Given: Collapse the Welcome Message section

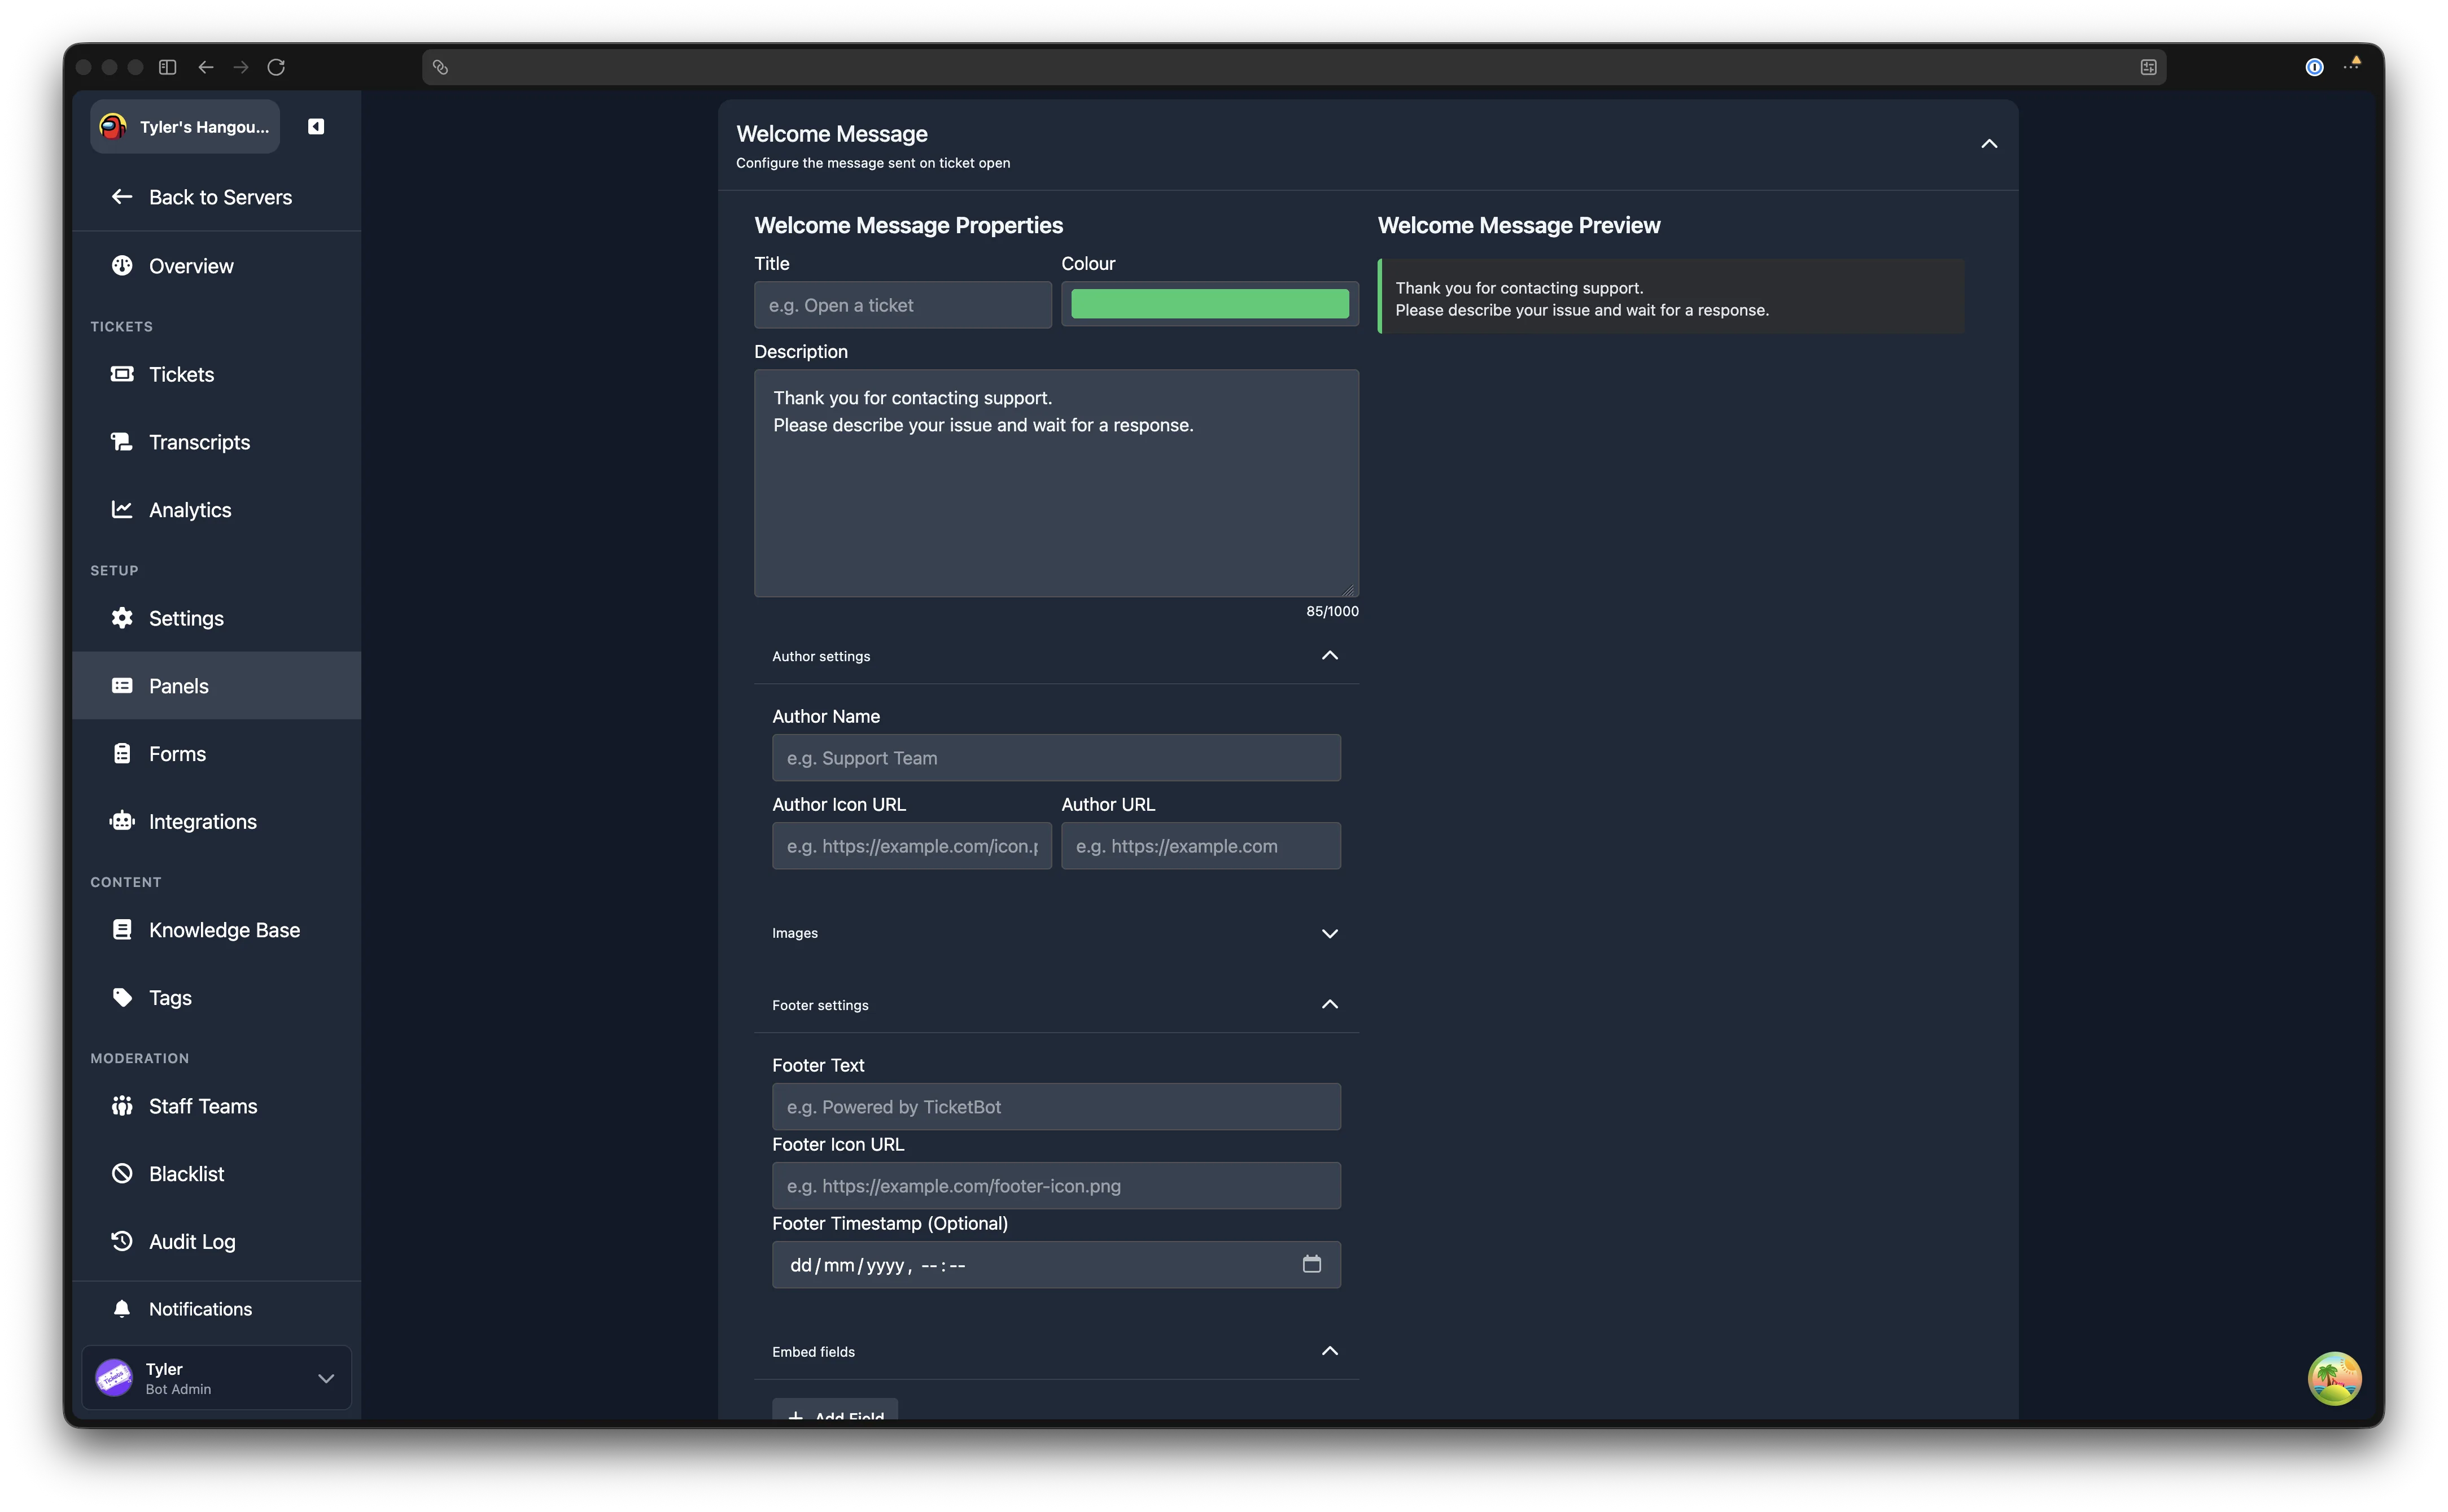Looking at the screenshot, I should [x=1989, y=144].
